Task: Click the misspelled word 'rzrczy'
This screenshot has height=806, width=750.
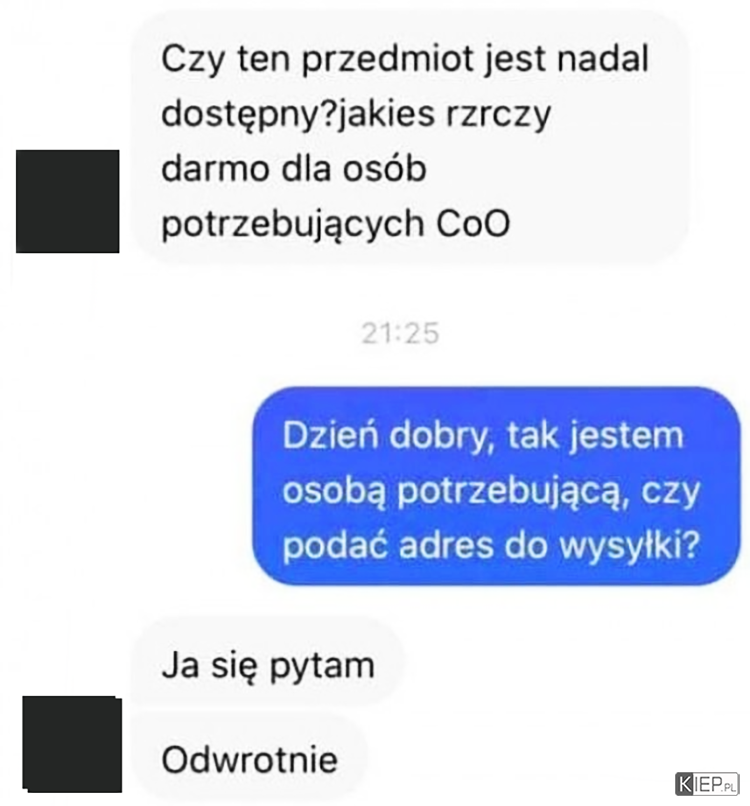Action: (x=499, y=115)
